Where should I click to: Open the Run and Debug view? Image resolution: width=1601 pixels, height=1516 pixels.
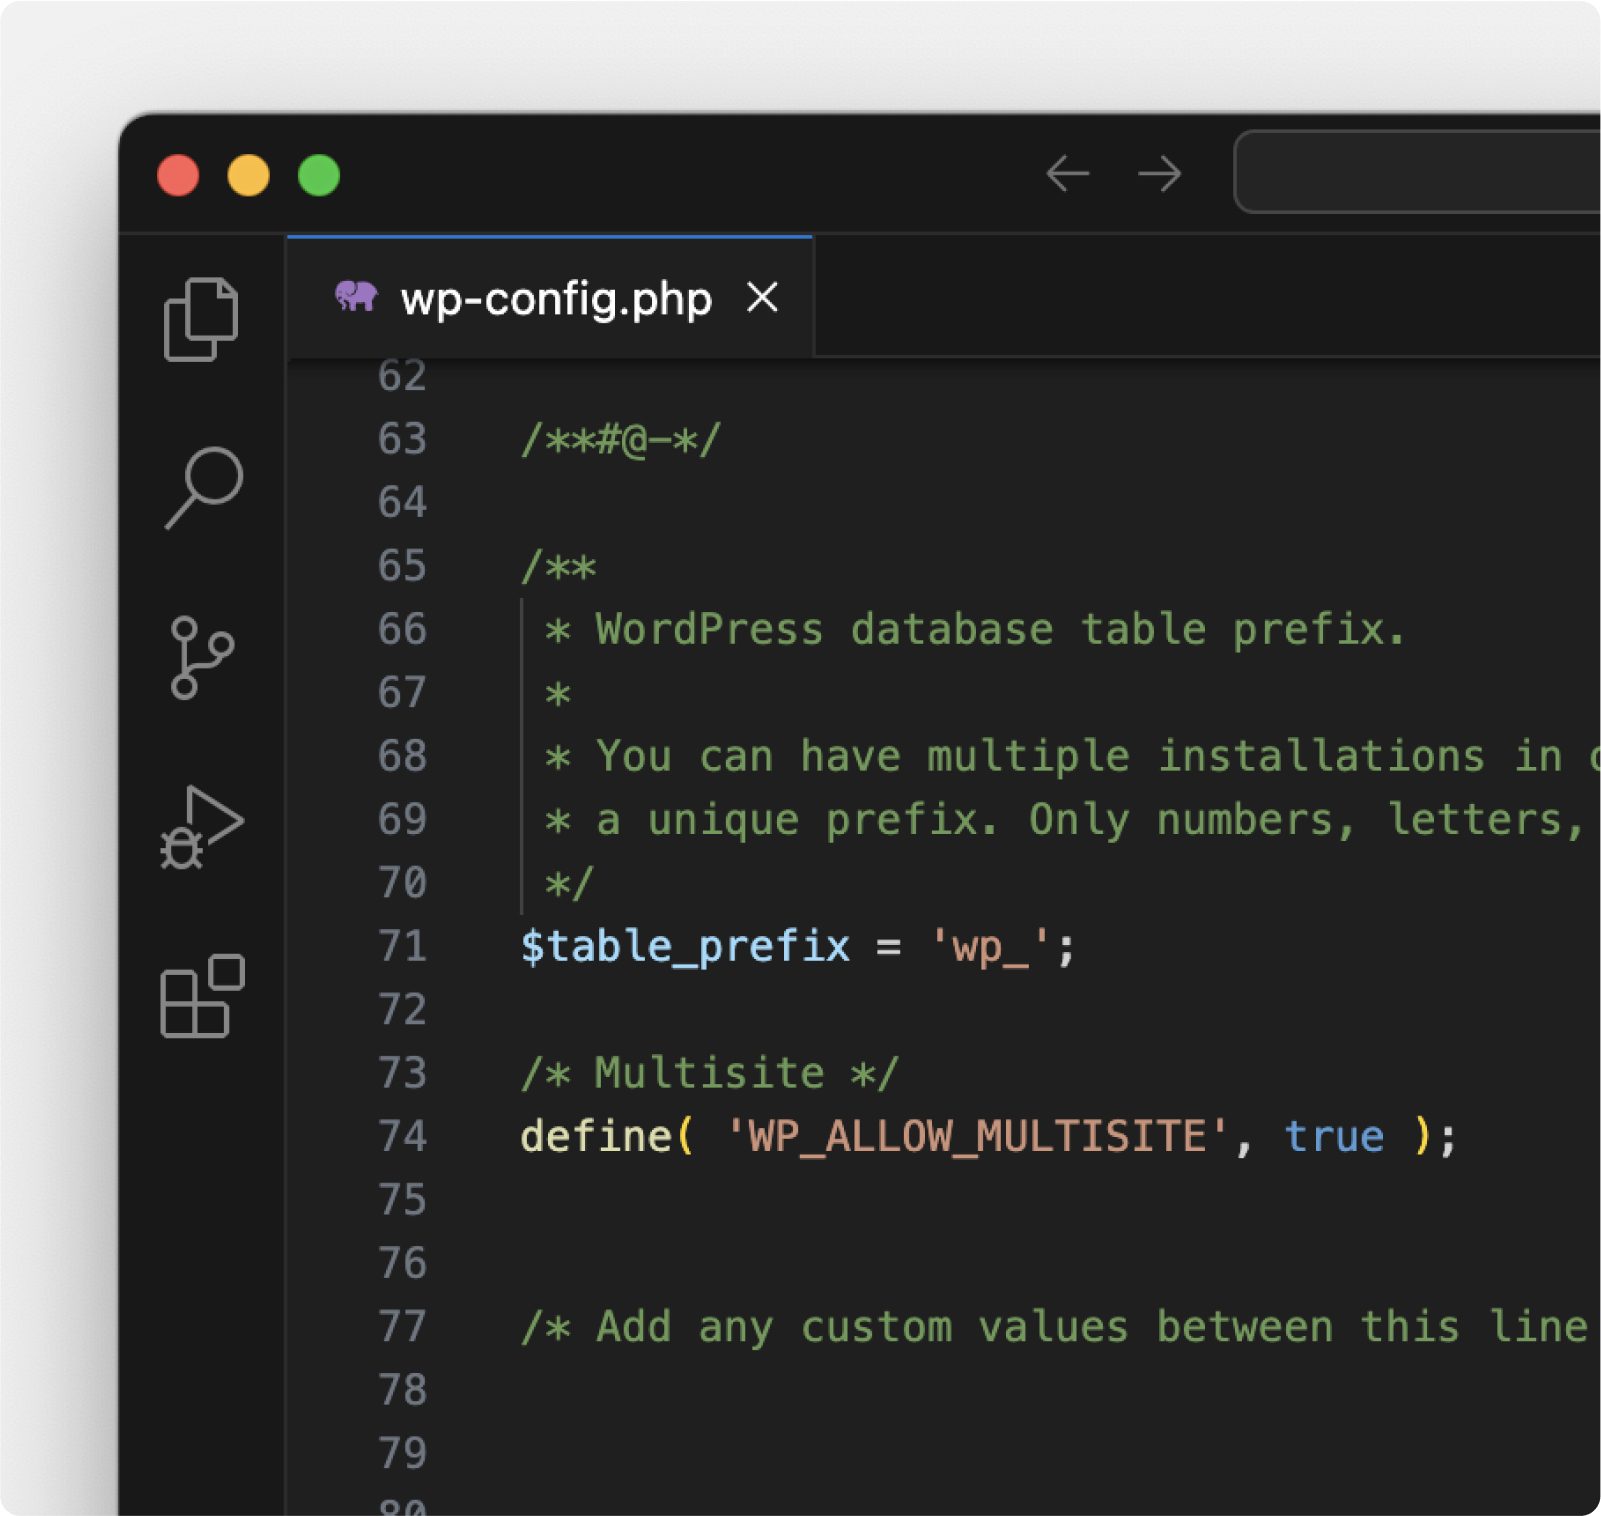click(x=202, y=827)
